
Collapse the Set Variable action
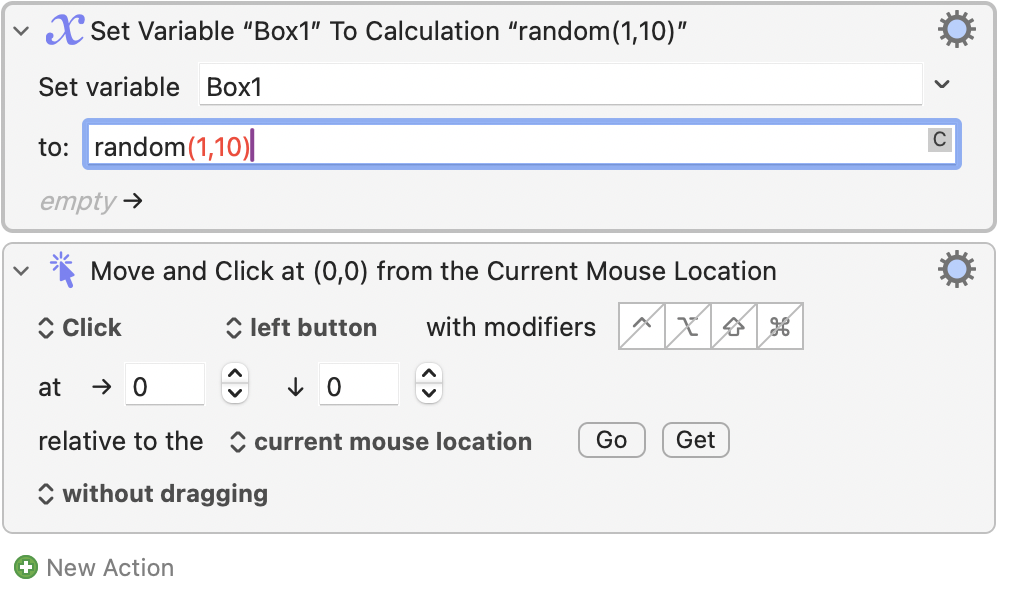pos(21,32)
